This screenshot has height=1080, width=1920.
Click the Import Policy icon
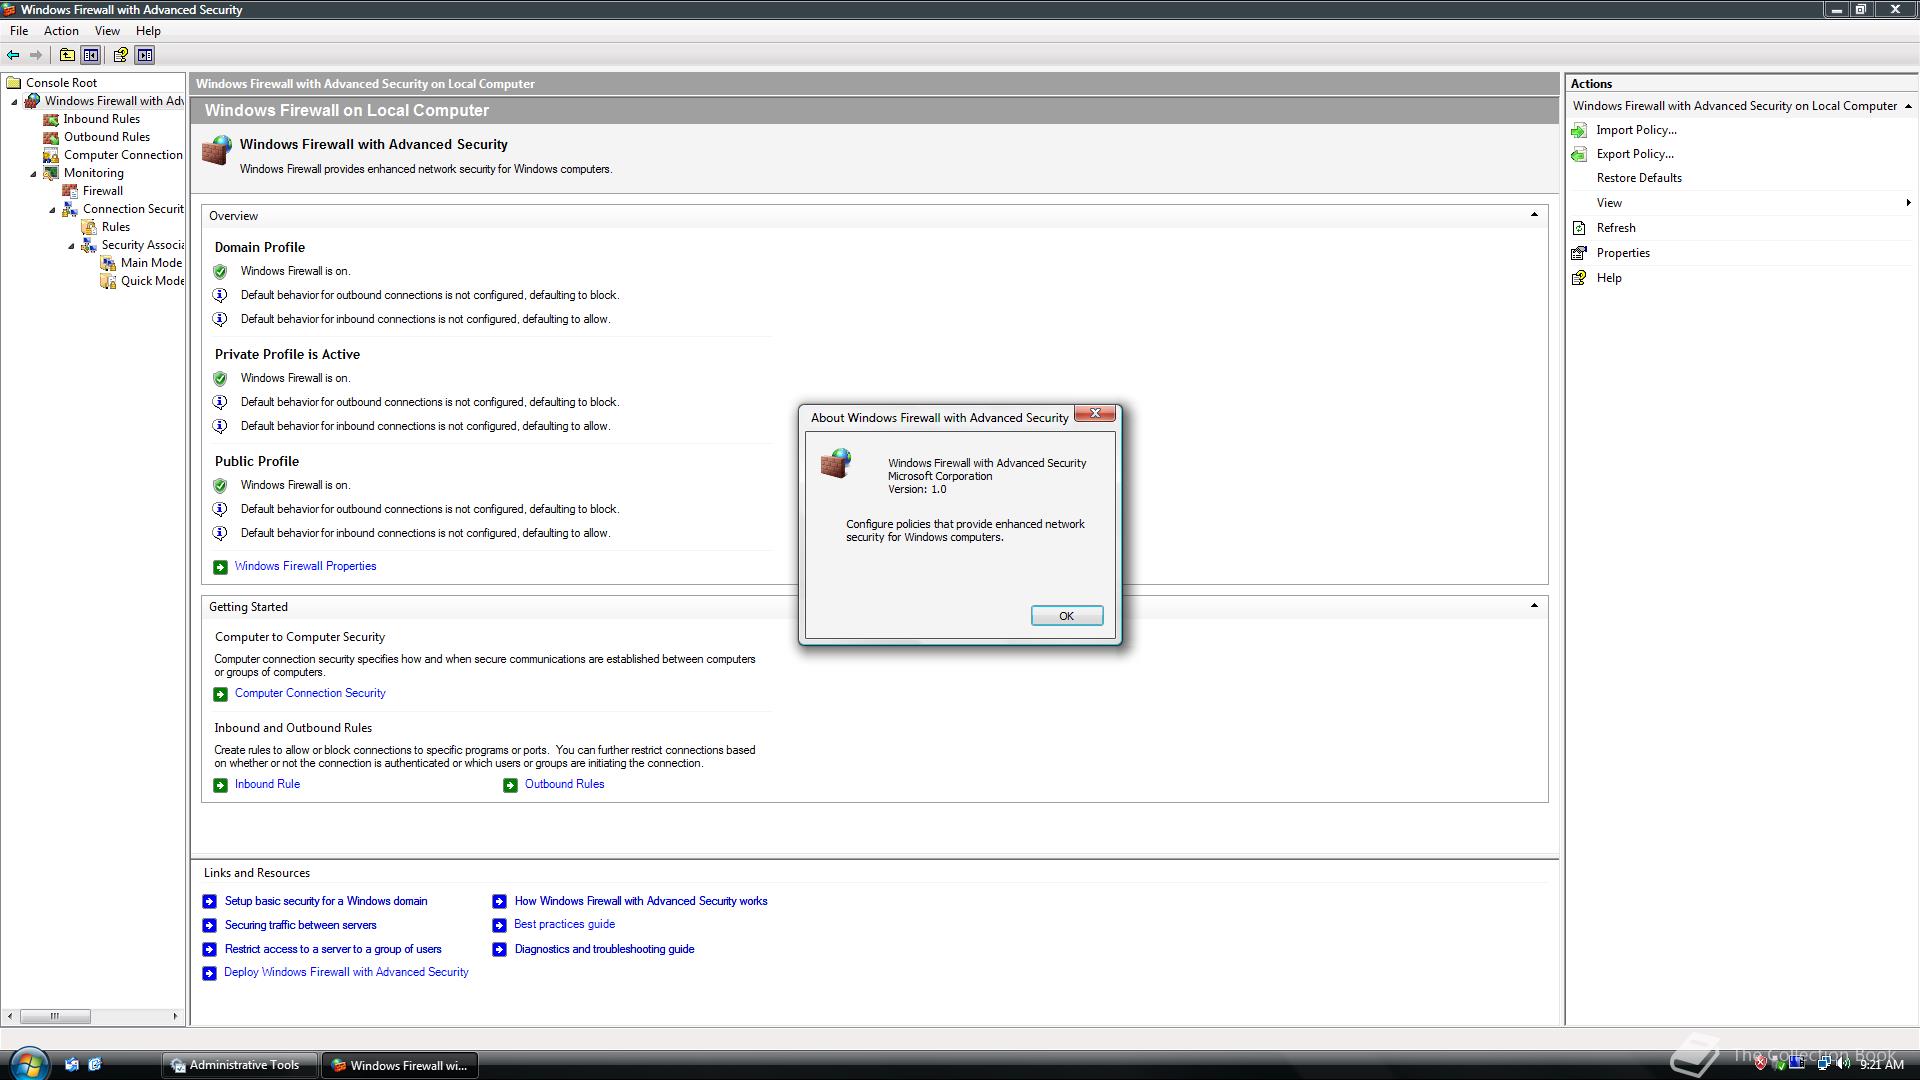[1579, 130]
